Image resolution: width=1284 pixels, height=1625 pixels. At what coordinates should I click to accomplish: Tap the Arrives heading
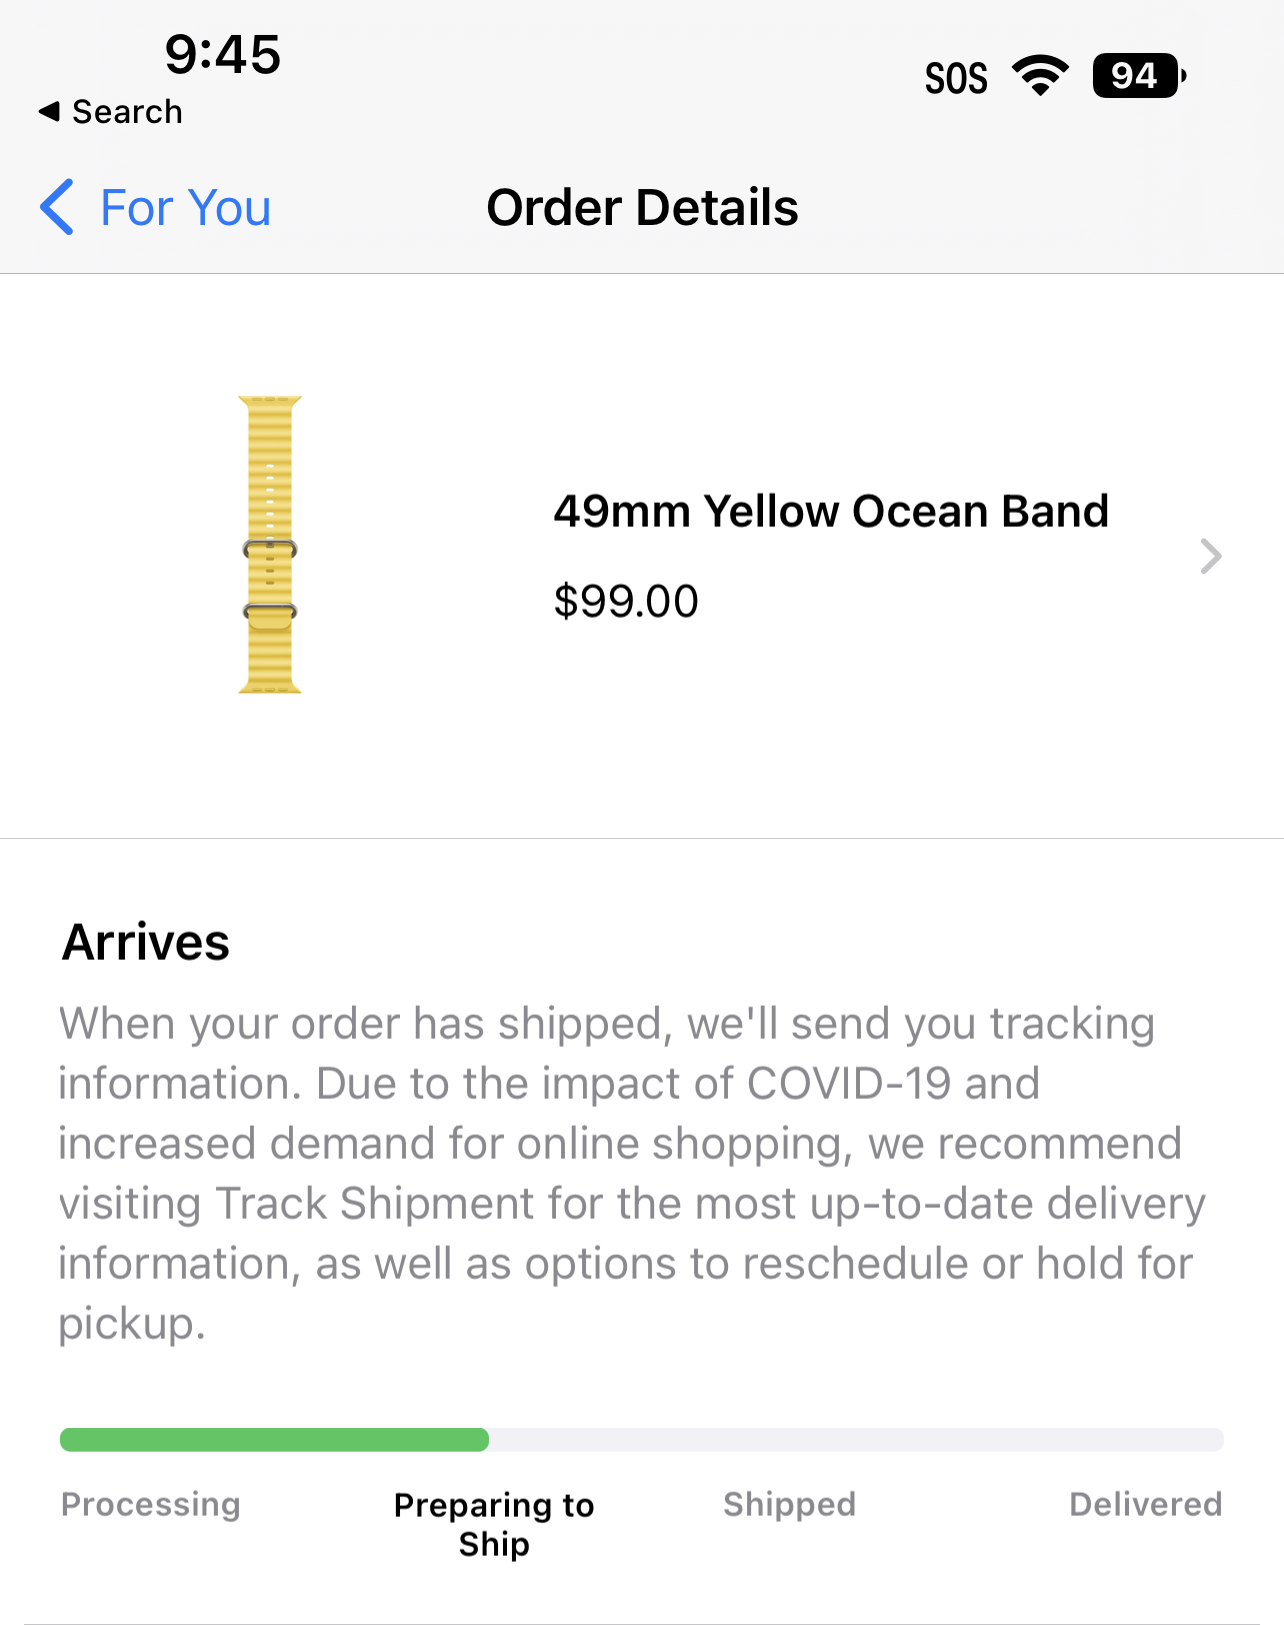click(146, 942)
